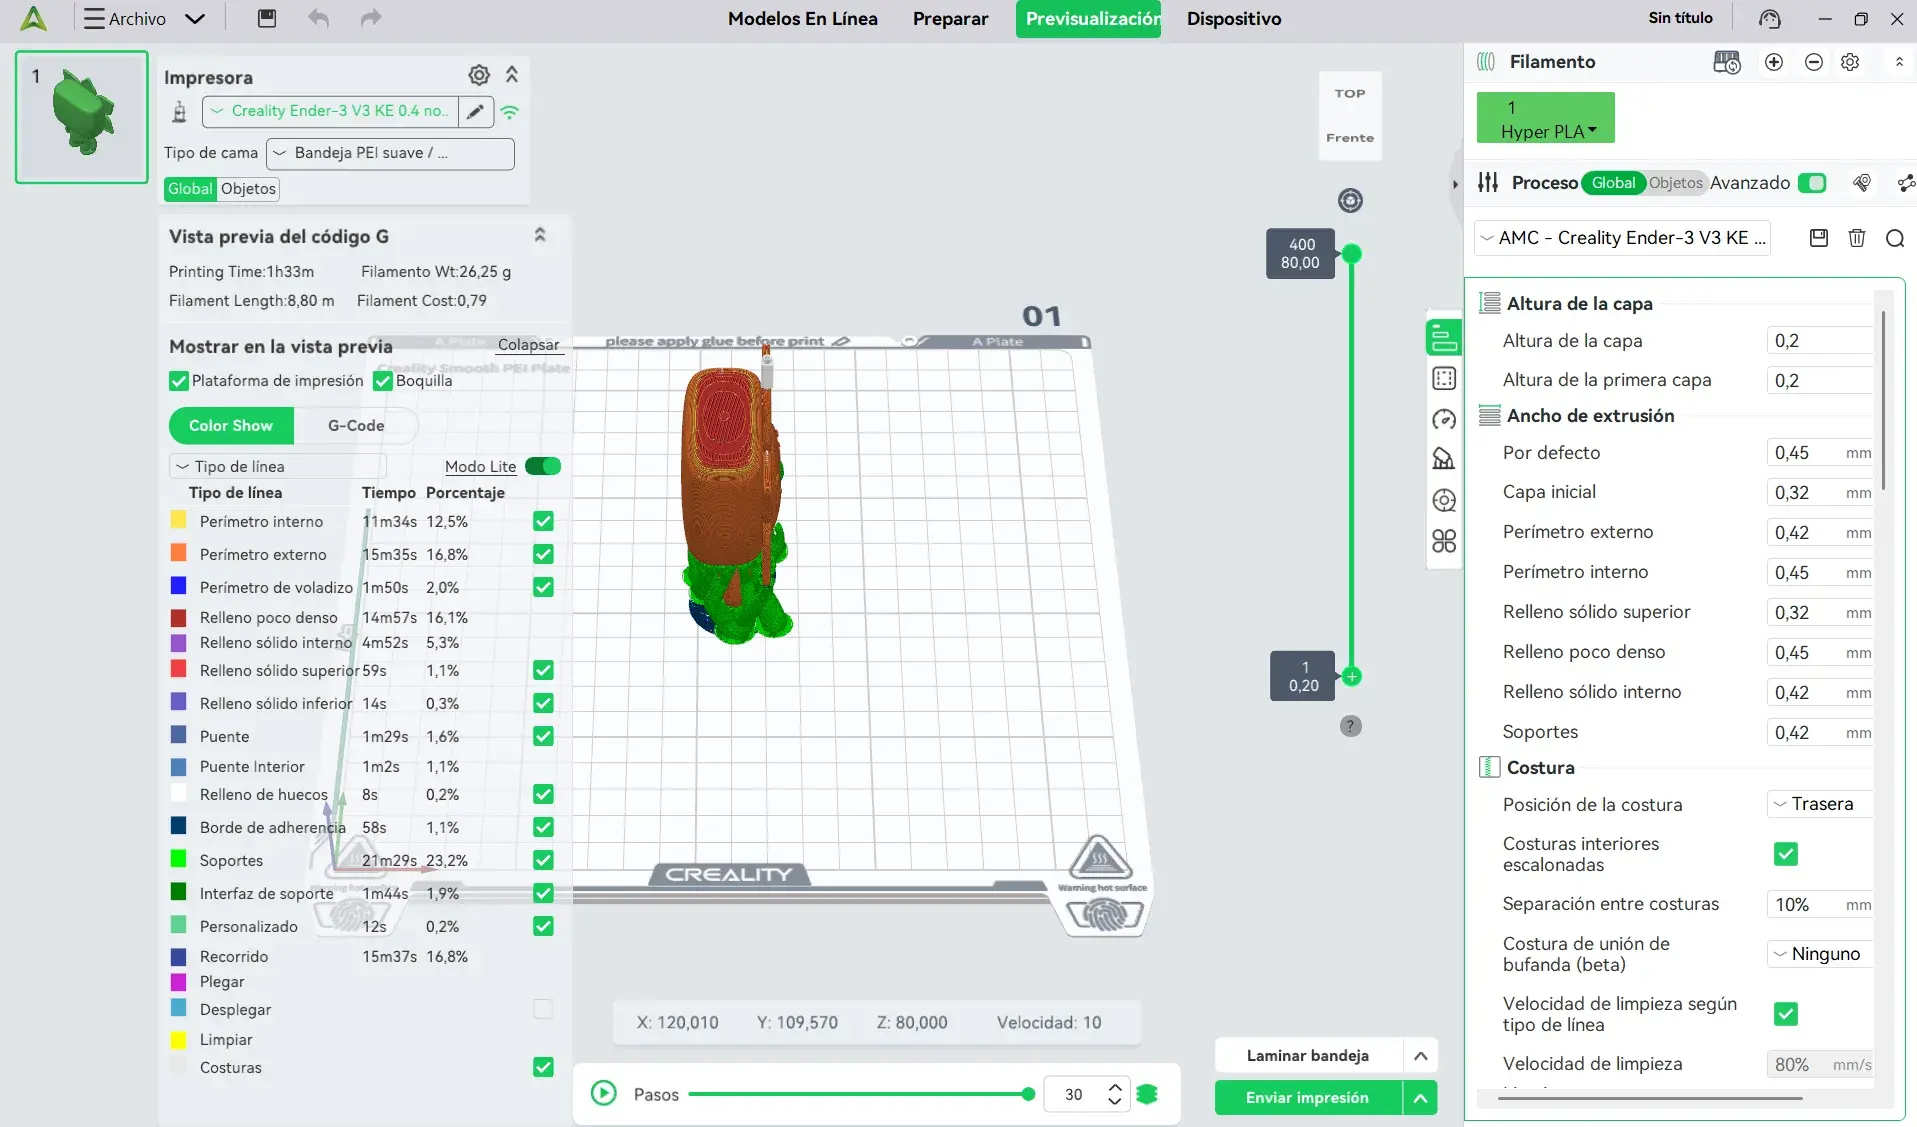
Task: Collapse the Vista previa del código G panel
Action: [540, 235]
